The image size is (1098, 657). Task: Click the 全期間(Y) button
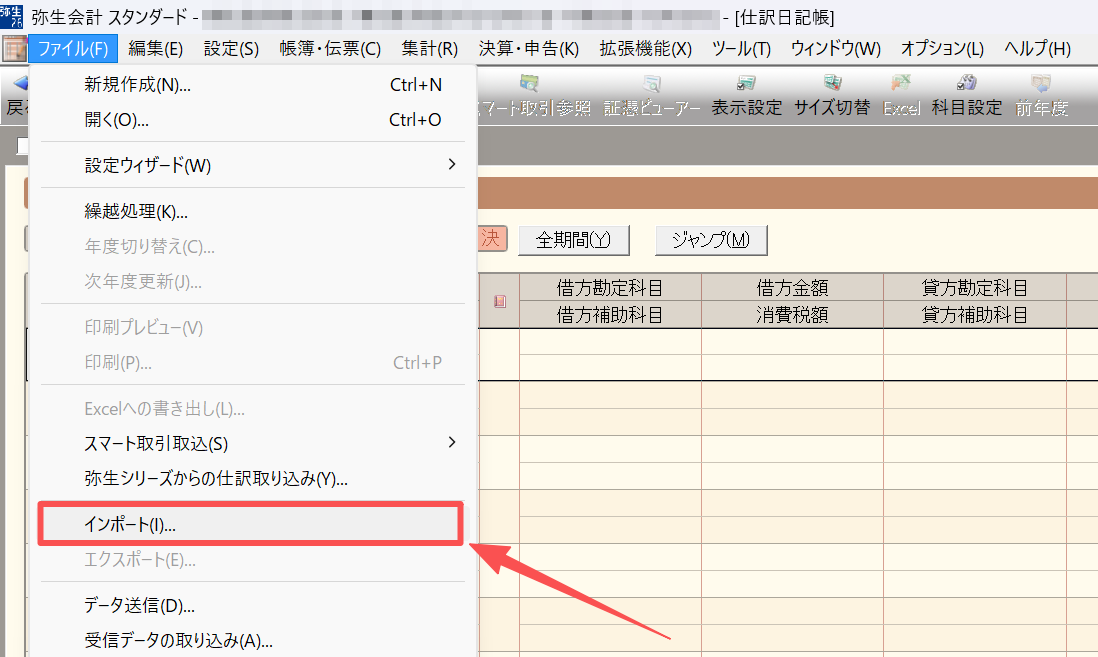pos(574,240)
